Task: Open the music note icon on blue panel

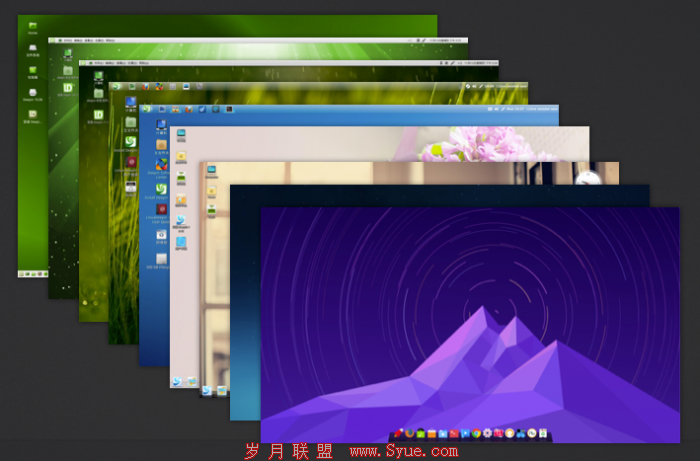Action: tap(202, 109)
